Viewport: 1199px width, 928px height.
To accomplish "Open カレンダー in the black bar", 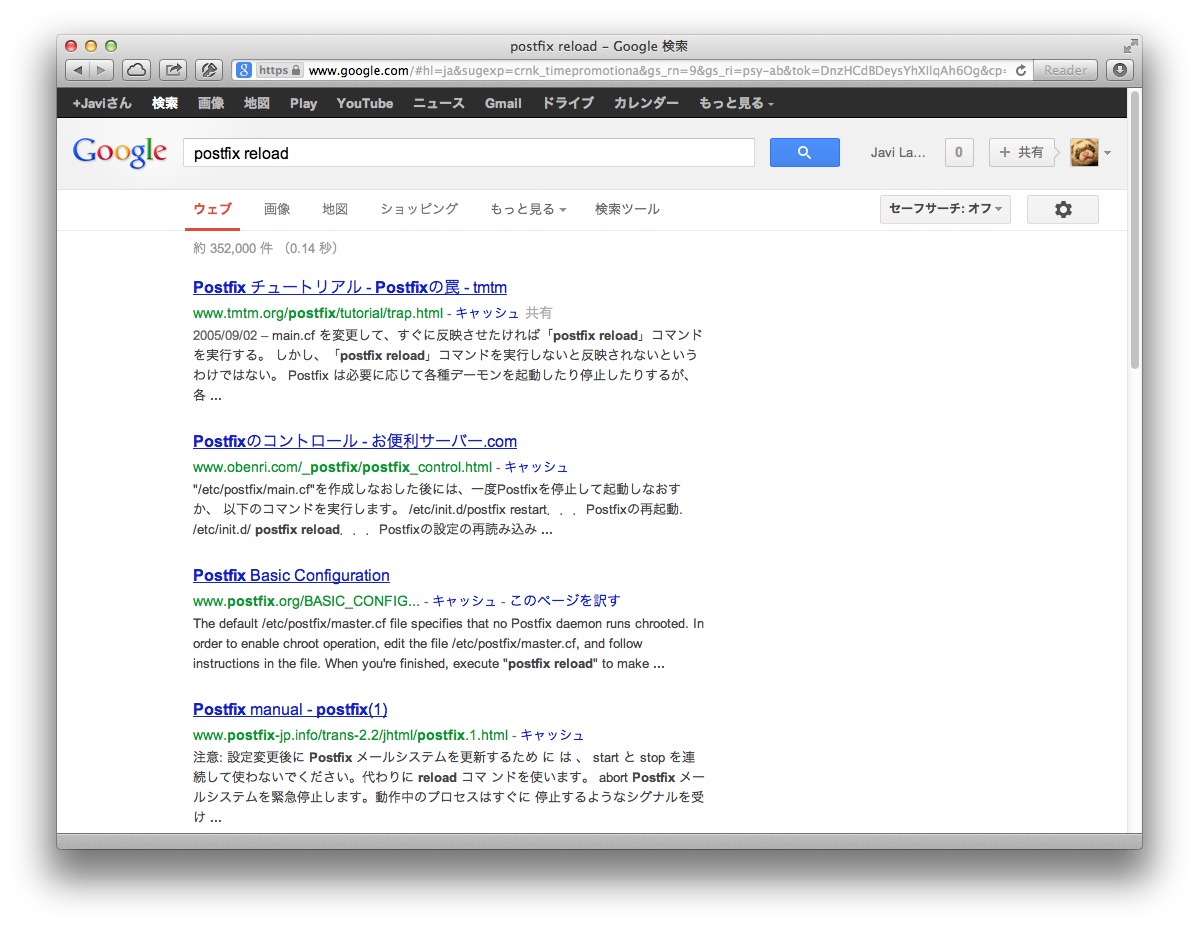I will click(x=645, y=103).
